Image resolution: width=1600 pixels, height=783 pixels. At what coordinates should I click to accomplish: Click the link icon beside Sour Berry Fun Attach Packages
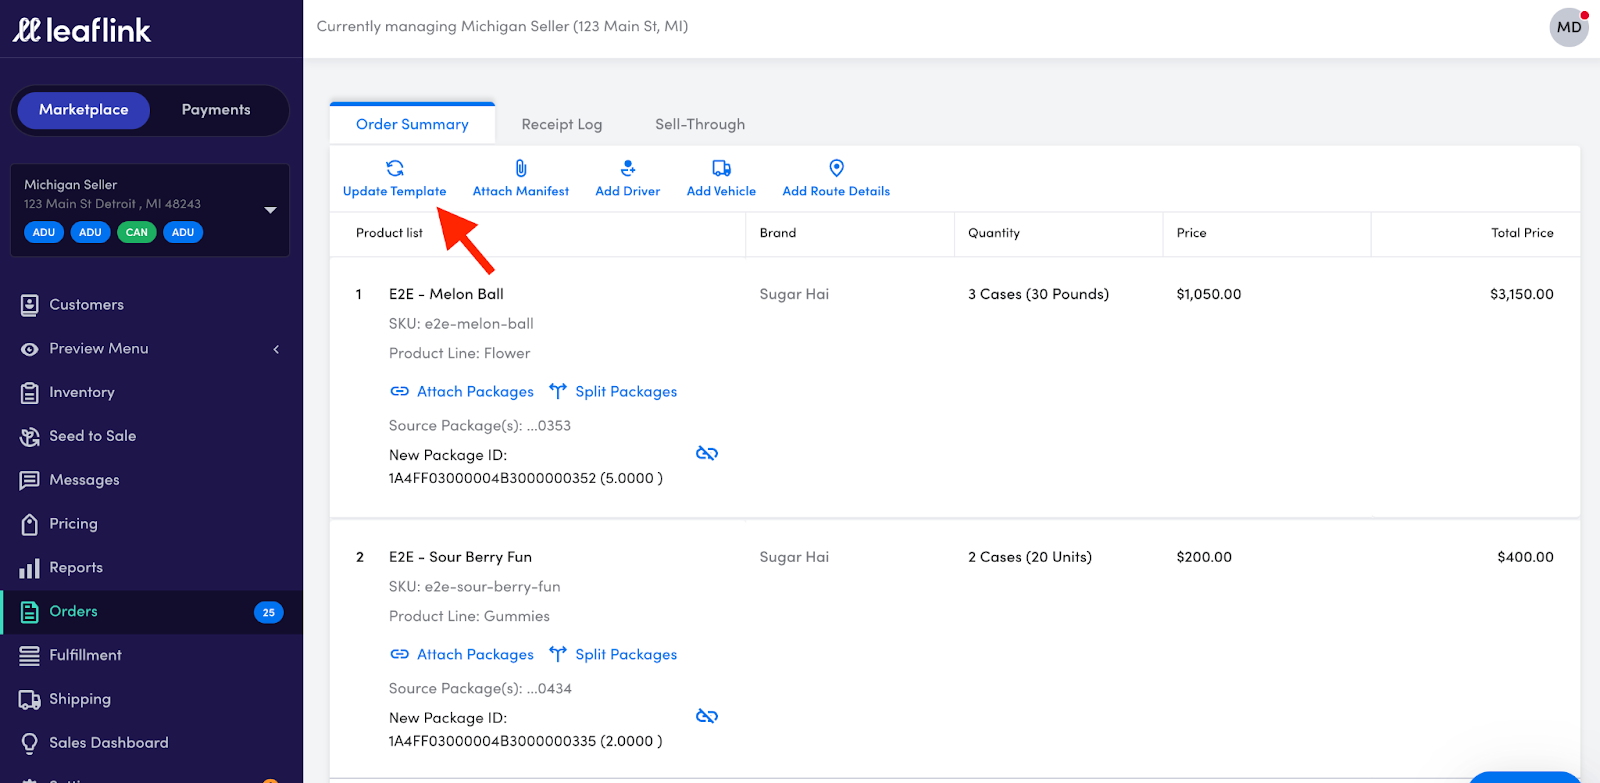pyautogui.click(x=400, y=654)
